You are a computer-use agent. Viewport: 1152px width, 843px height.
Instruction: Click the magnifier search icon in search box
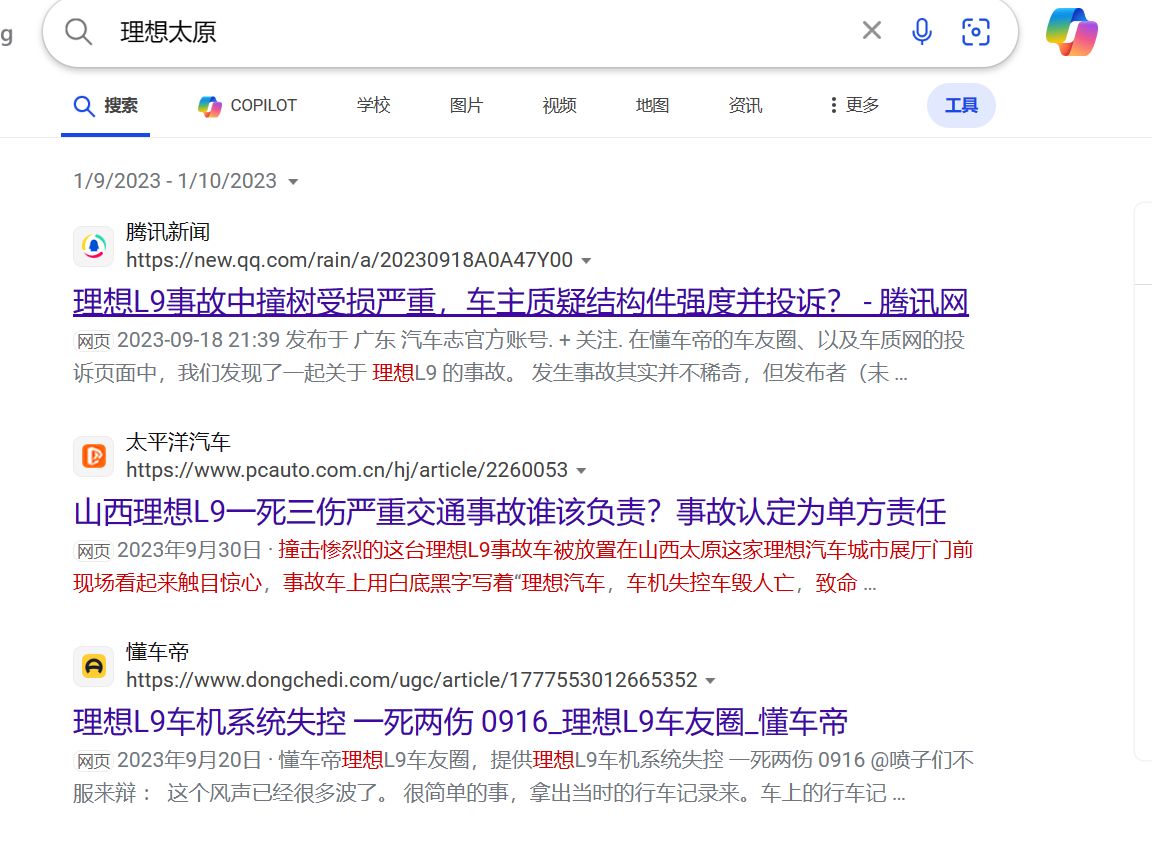point(79,32)
